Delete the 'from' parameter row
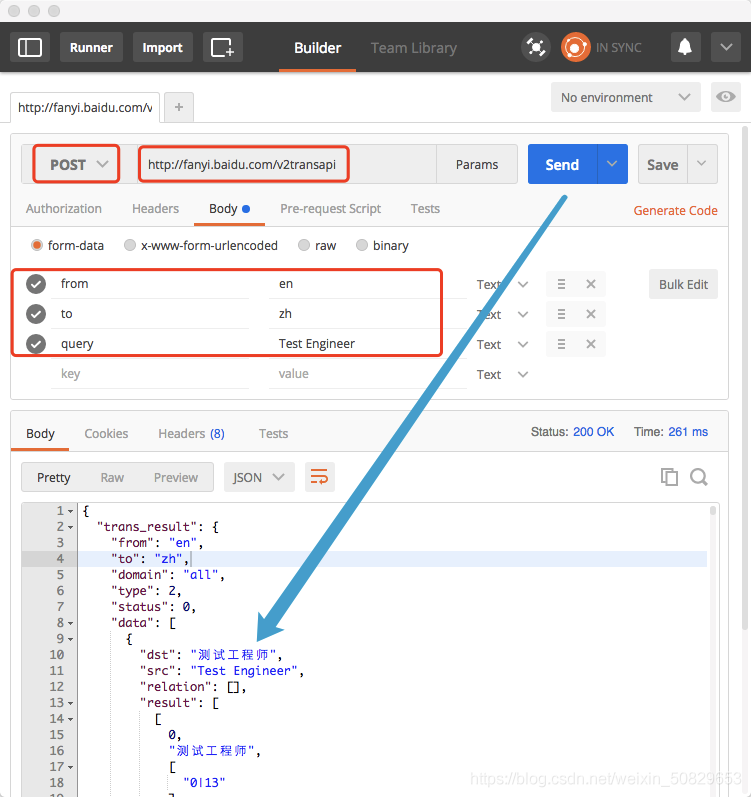The width and height of the screenshot is (751, 797). point(590,284)
